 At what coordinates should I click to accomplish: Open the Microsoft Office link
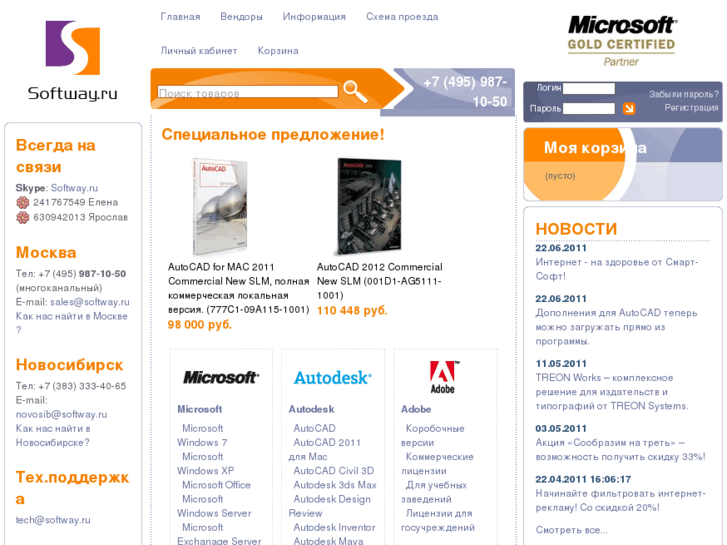(x=216, y=485)
